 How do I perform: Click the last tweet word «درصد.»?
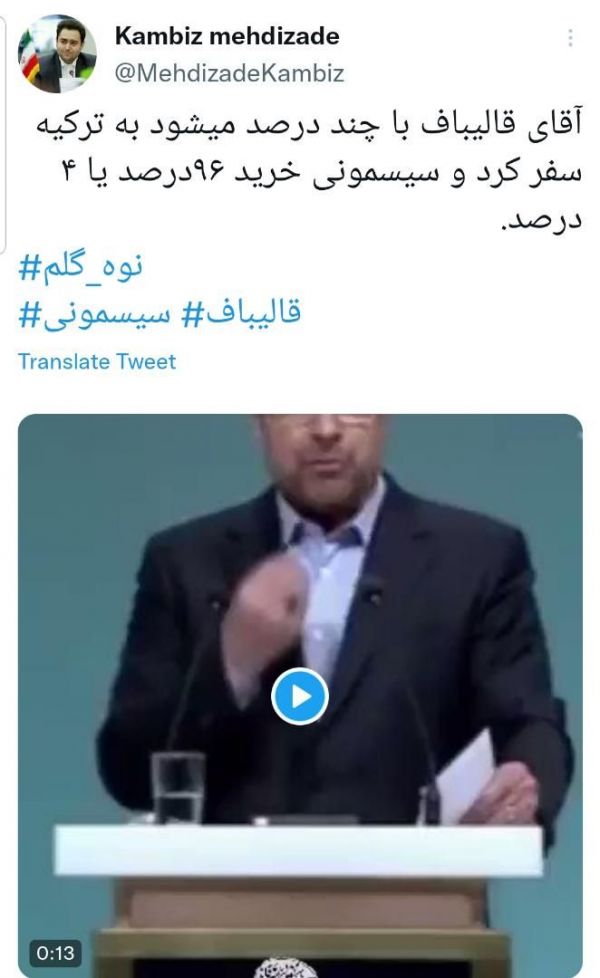pos(541,220)
